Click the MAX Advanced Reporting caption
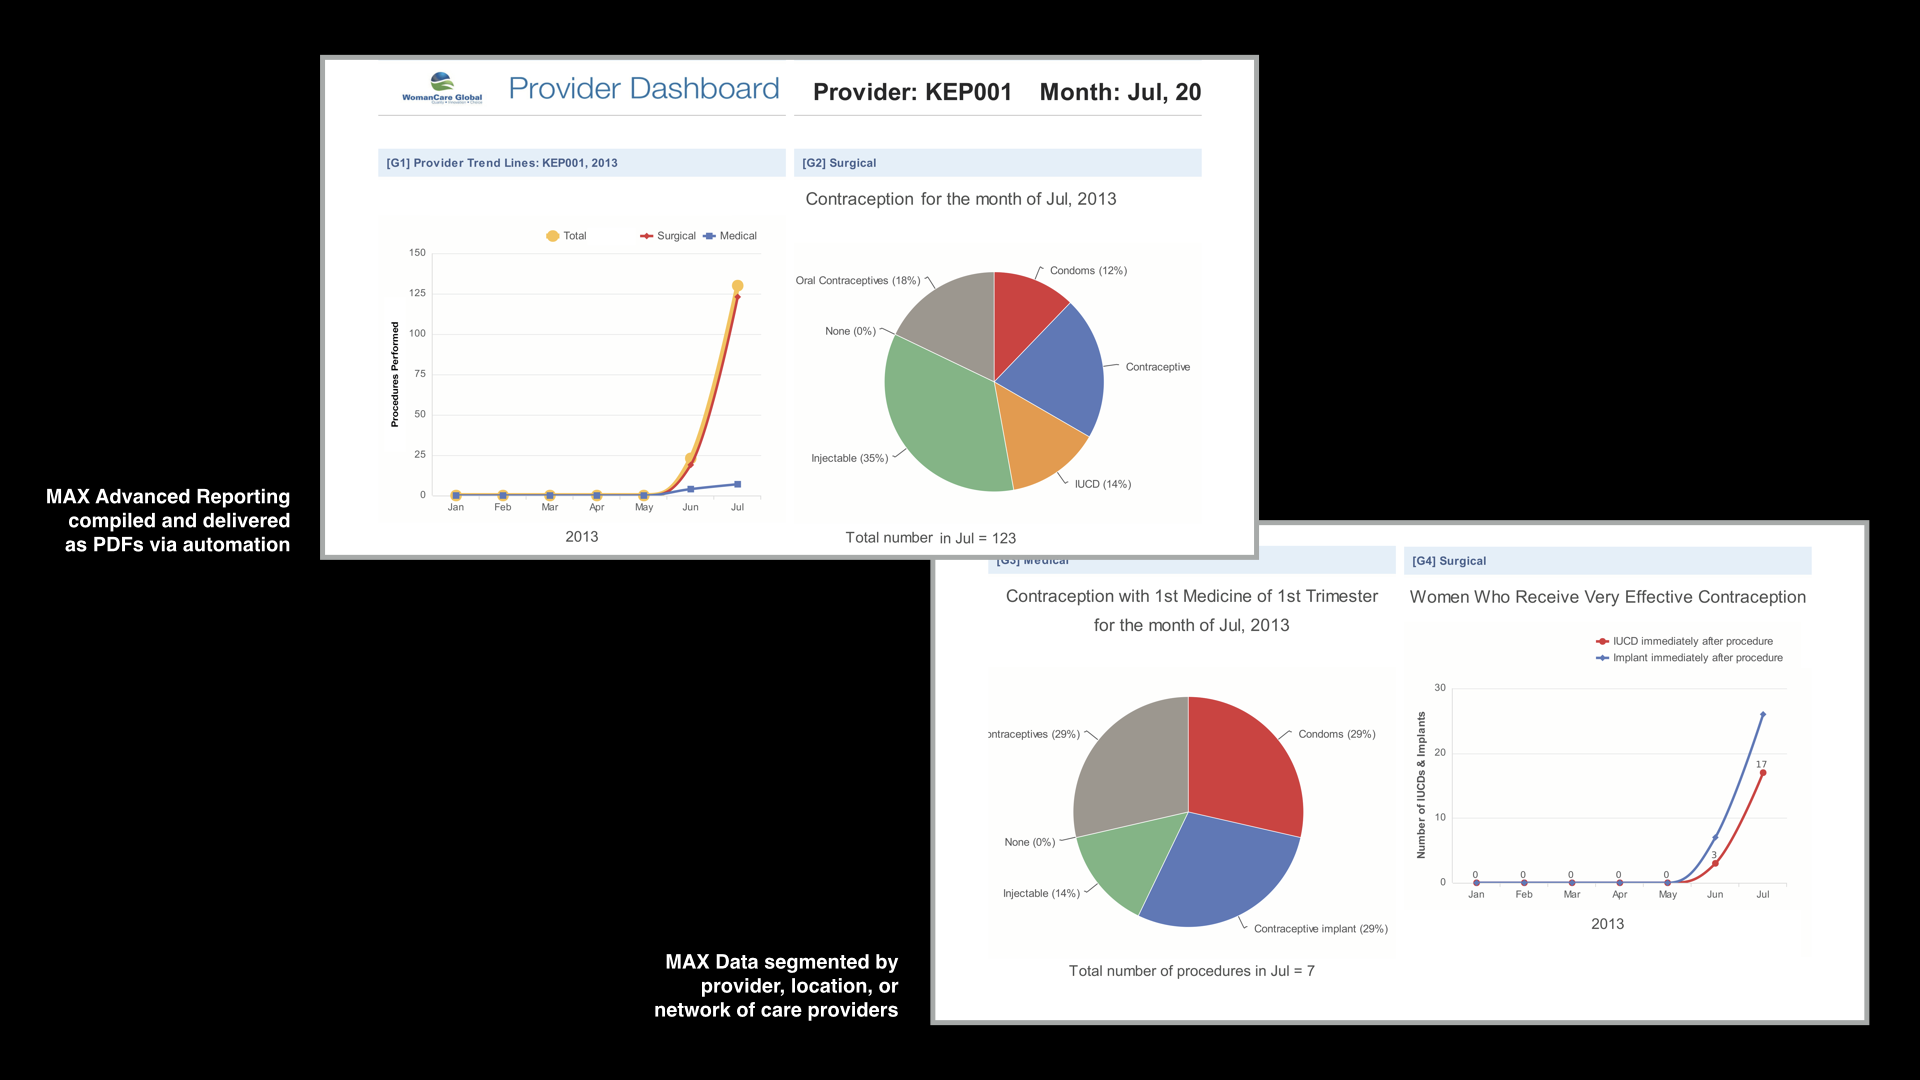The height and width of the screenshot is (1080, 1920). coord(168,521)
